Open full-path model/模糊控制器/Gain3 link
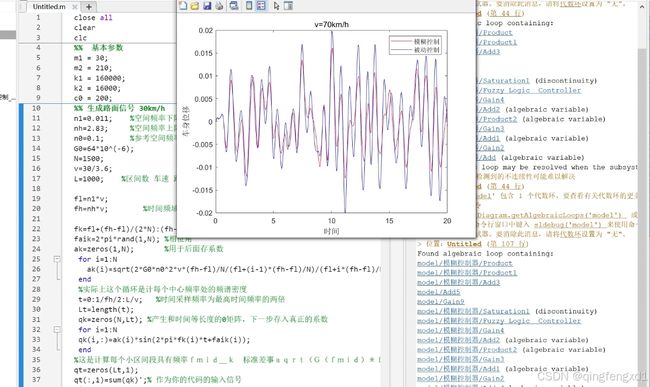This screenshot has height=387, width=650. [x=461, y=359]
